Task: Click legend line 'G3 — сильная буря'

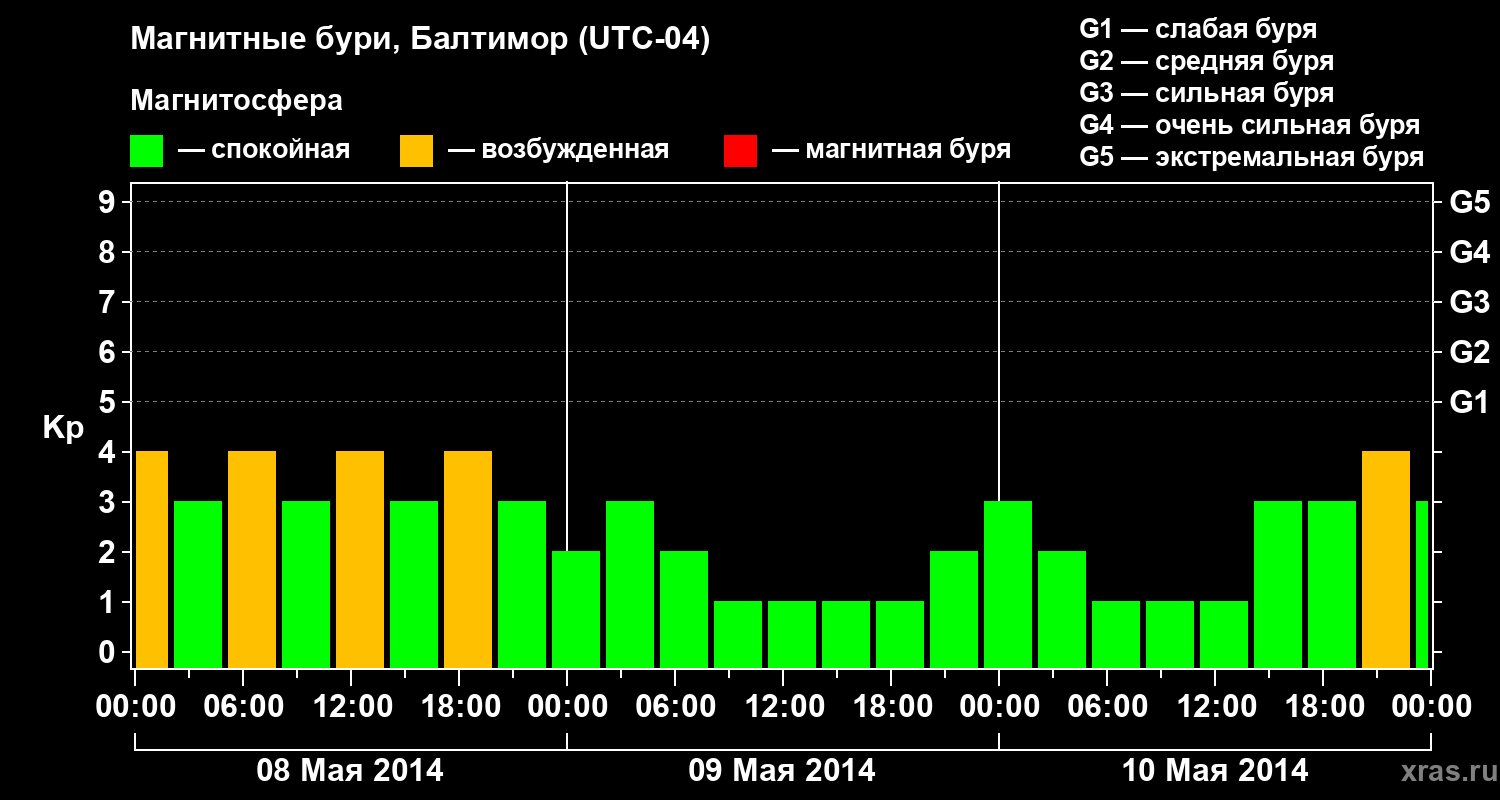Action: point(1207,93)
